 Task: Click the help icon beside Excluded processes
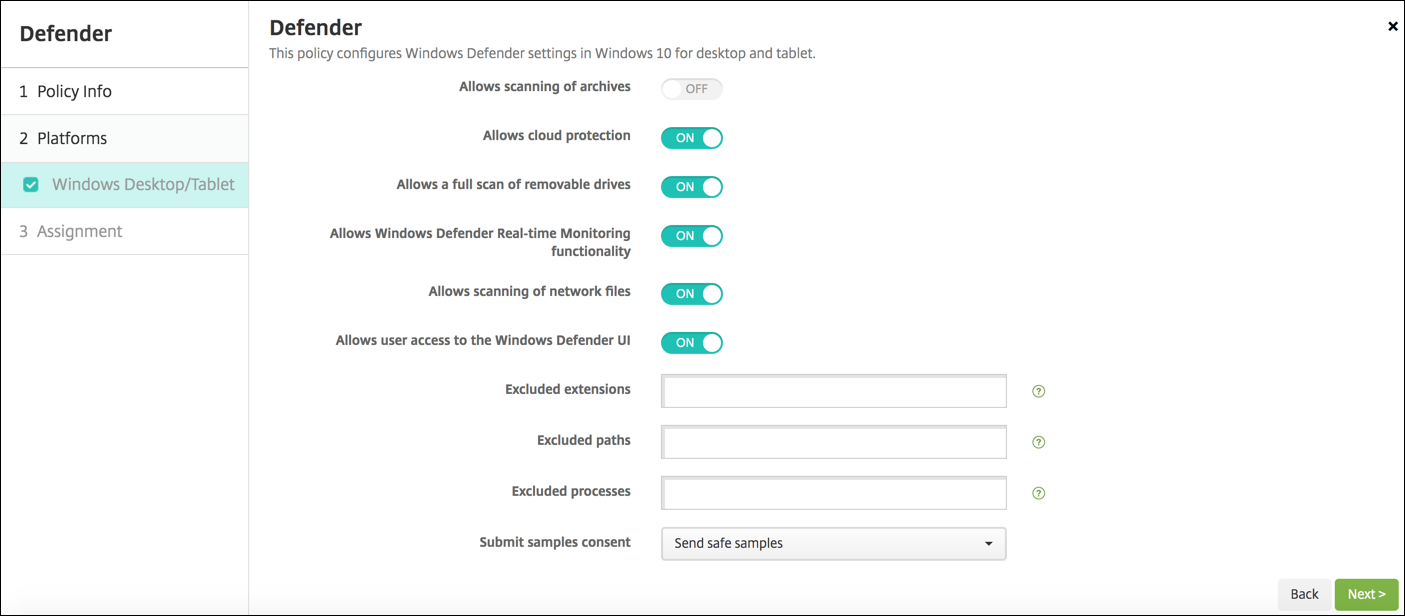click(1038, 493)
